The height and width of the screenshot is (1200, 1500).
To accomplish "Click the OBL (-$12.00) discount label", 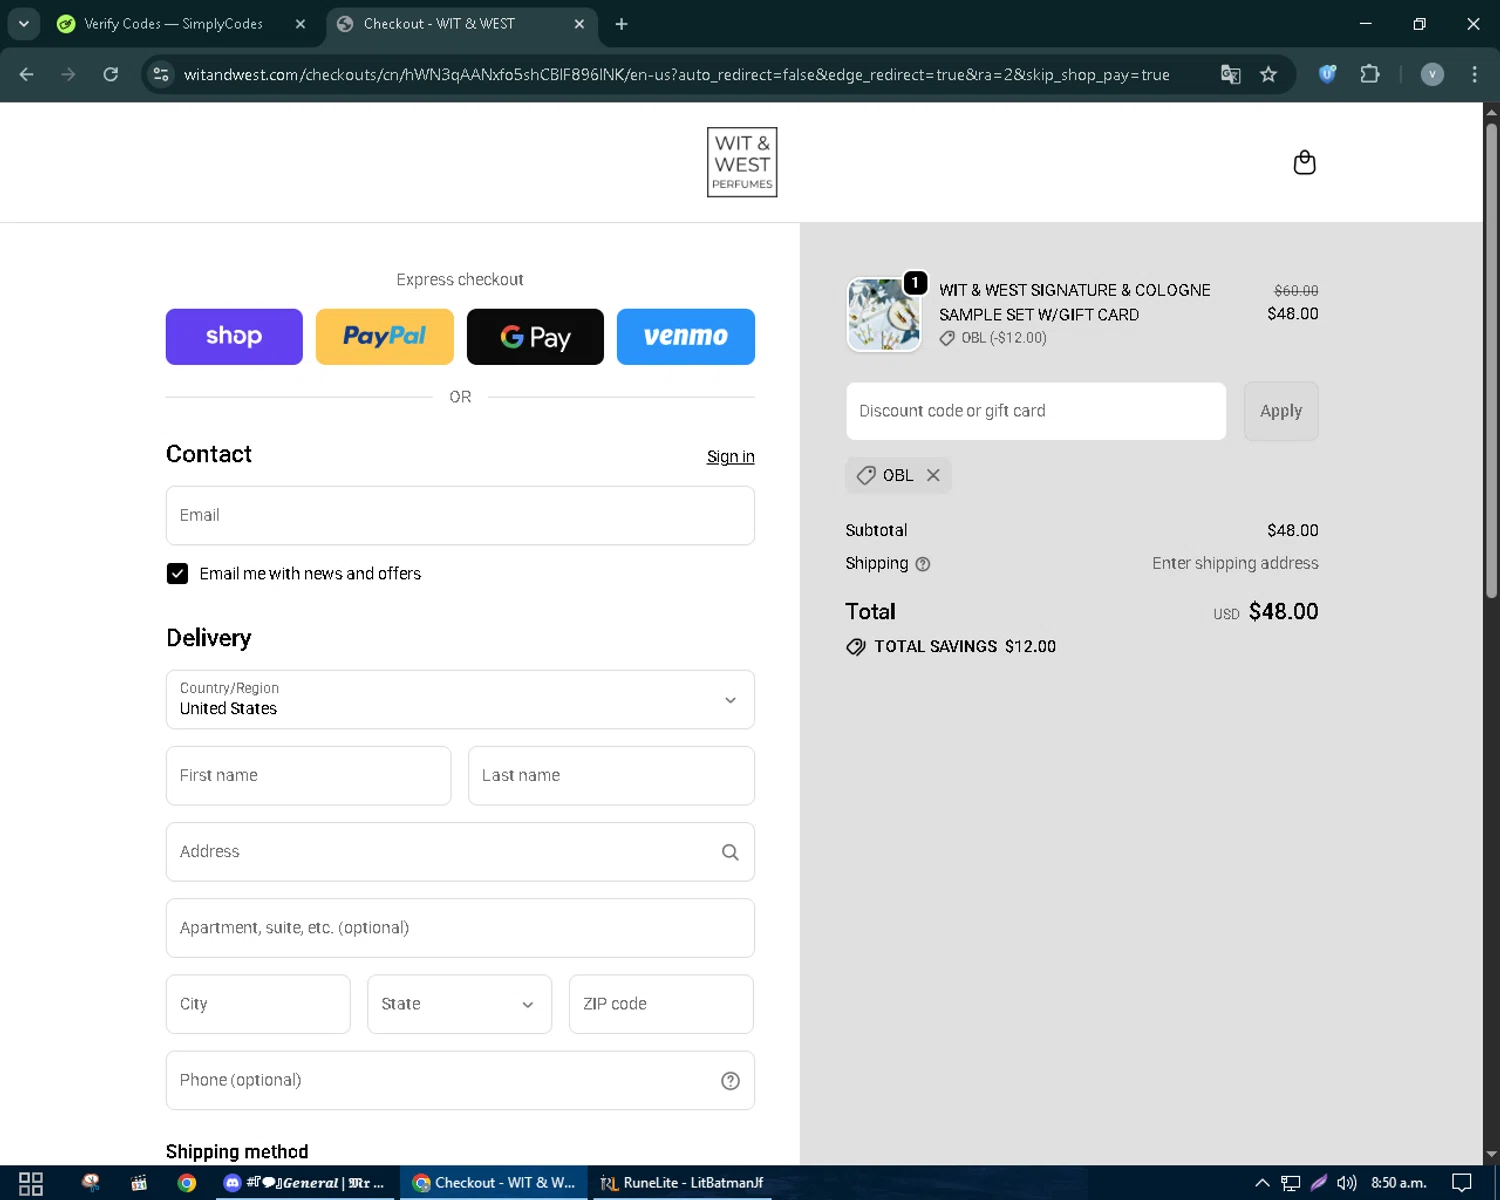I will point(1004,338).
